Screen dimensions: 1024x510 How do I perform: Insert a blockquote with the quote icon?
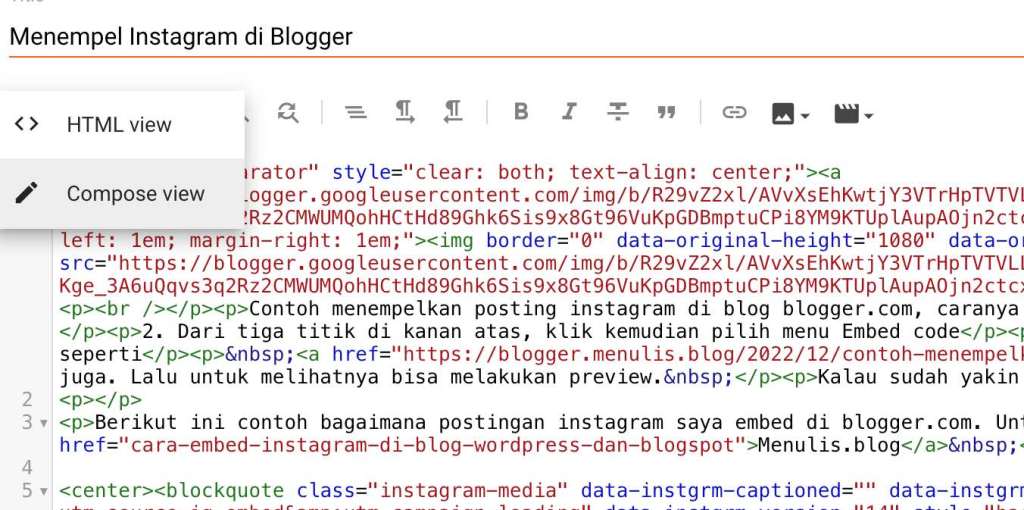[x=666, y=113]
